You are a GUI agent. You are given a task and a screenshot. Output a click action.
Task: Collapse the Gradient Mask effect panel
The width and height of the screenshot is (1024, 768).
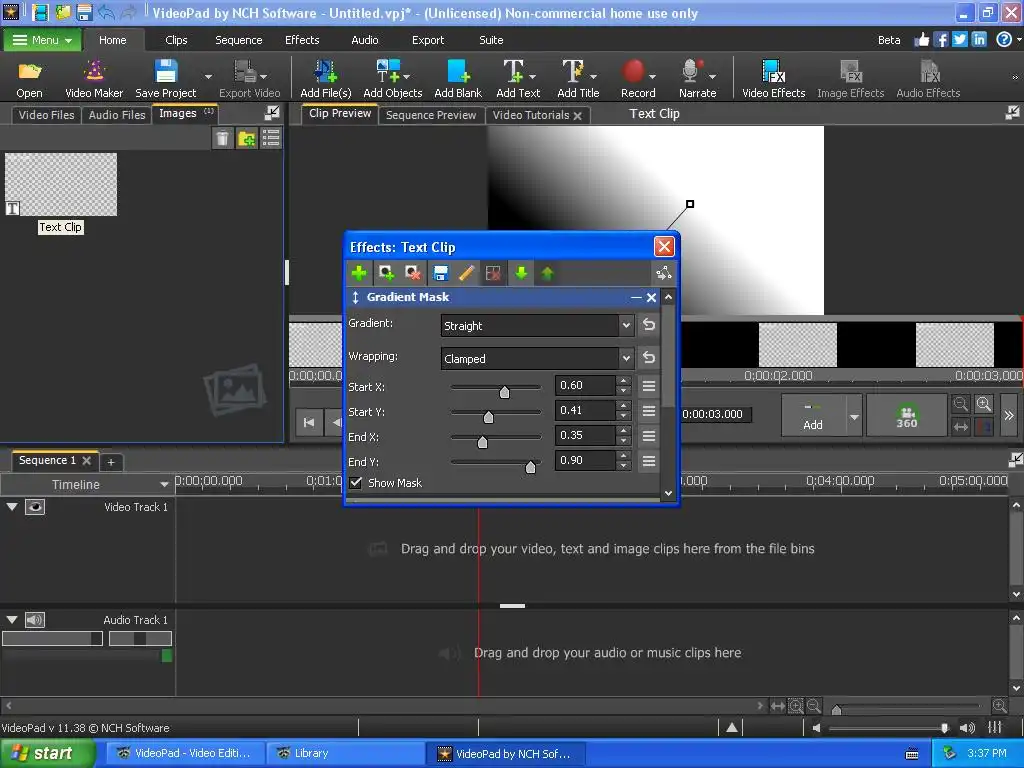point(636,297)
